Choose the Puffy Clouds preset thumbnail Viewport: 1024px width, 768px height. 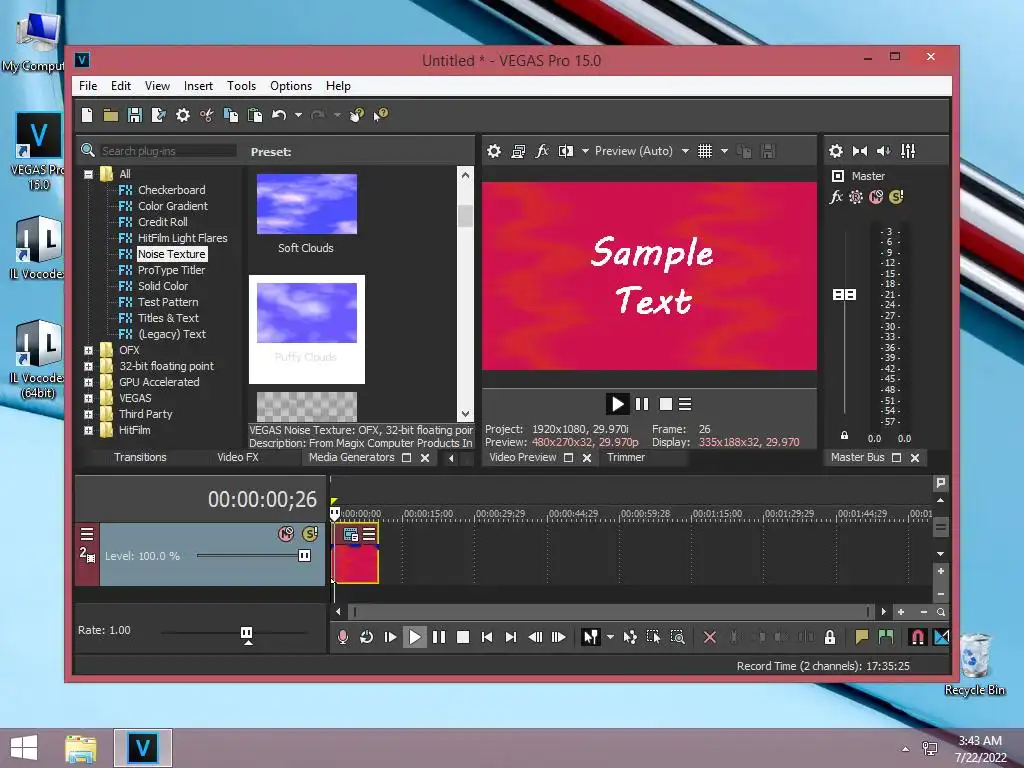click(x=307, y=313)
